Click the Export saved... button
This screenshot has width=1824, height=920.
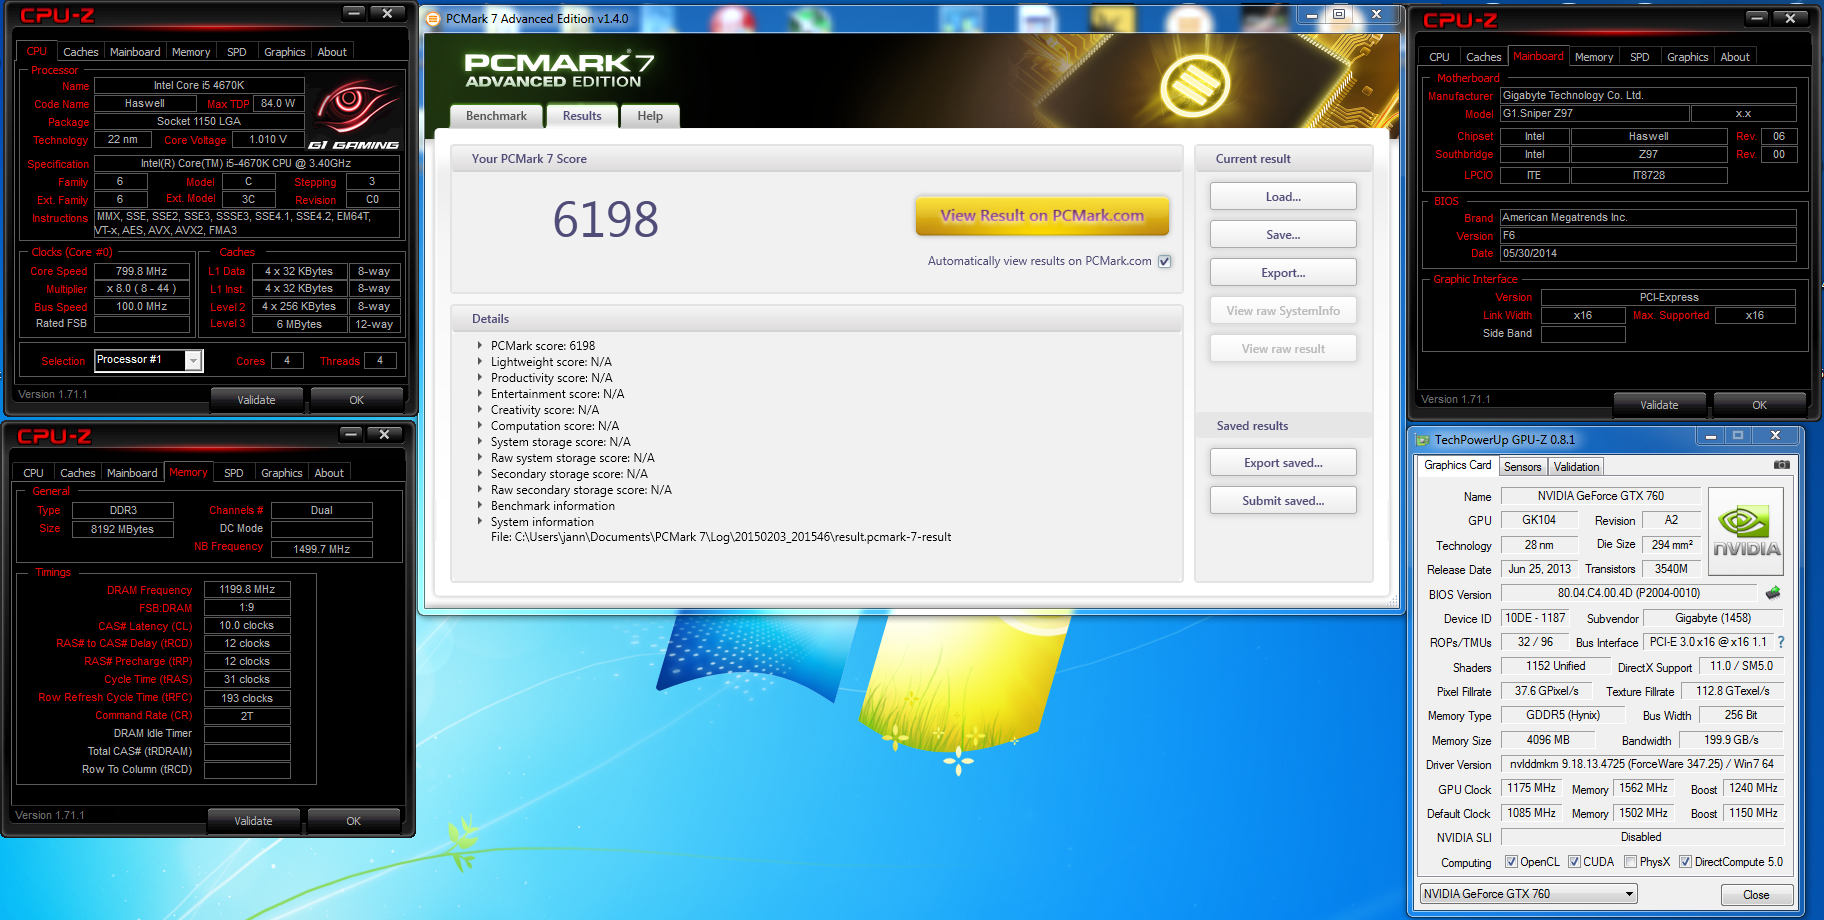click(x=1283, y=463)
